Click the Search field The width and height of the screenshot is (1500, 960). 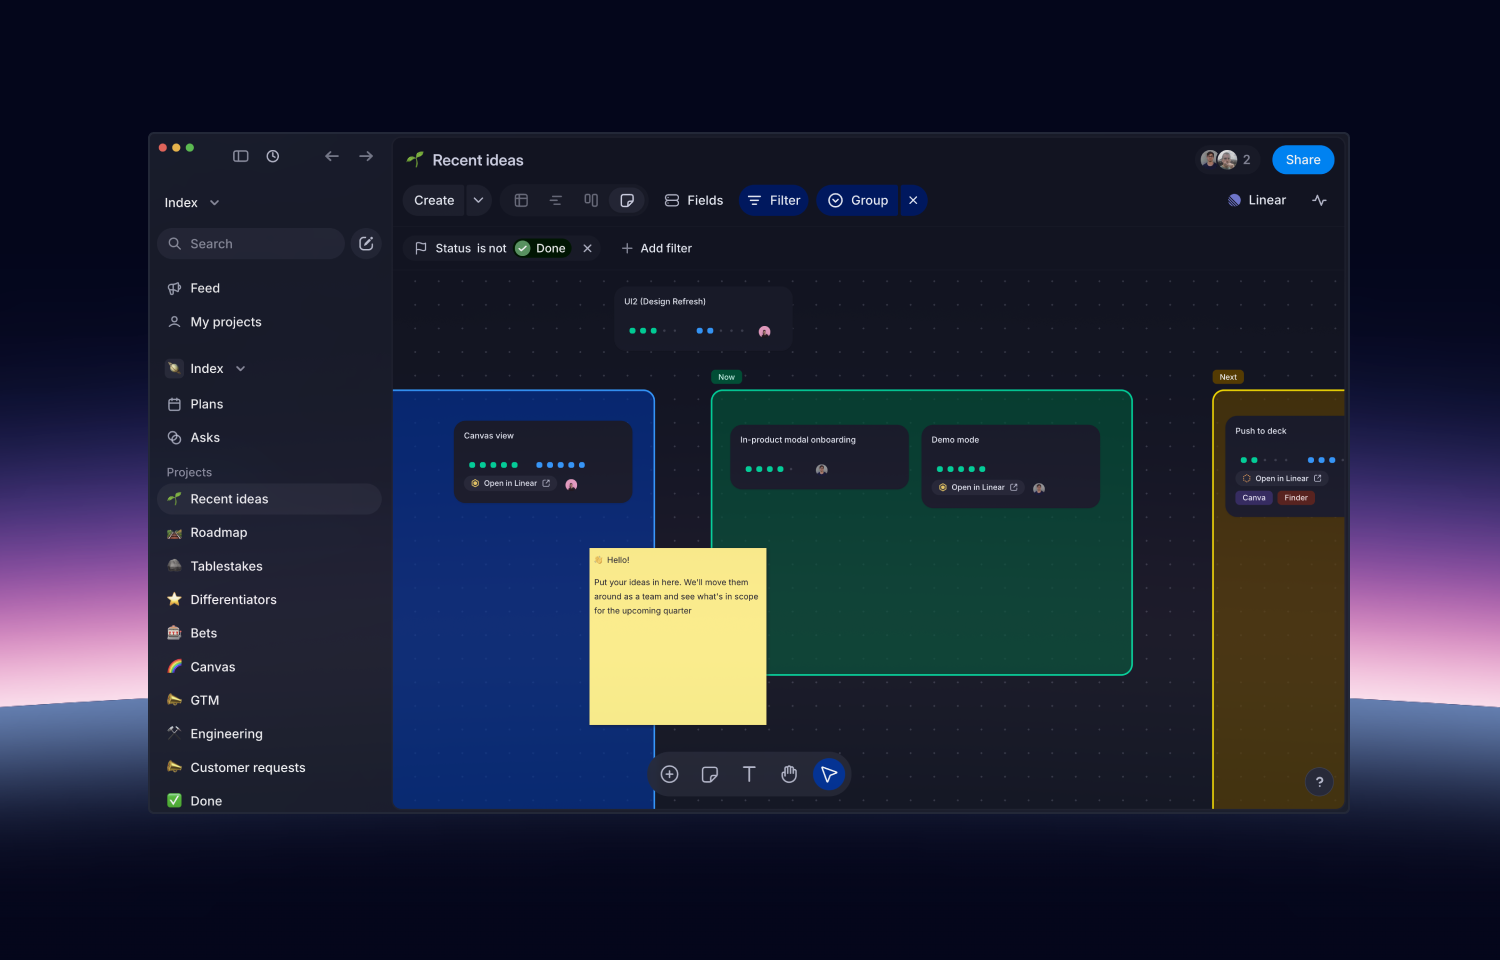pyautogui.click(x=251, y=243)
